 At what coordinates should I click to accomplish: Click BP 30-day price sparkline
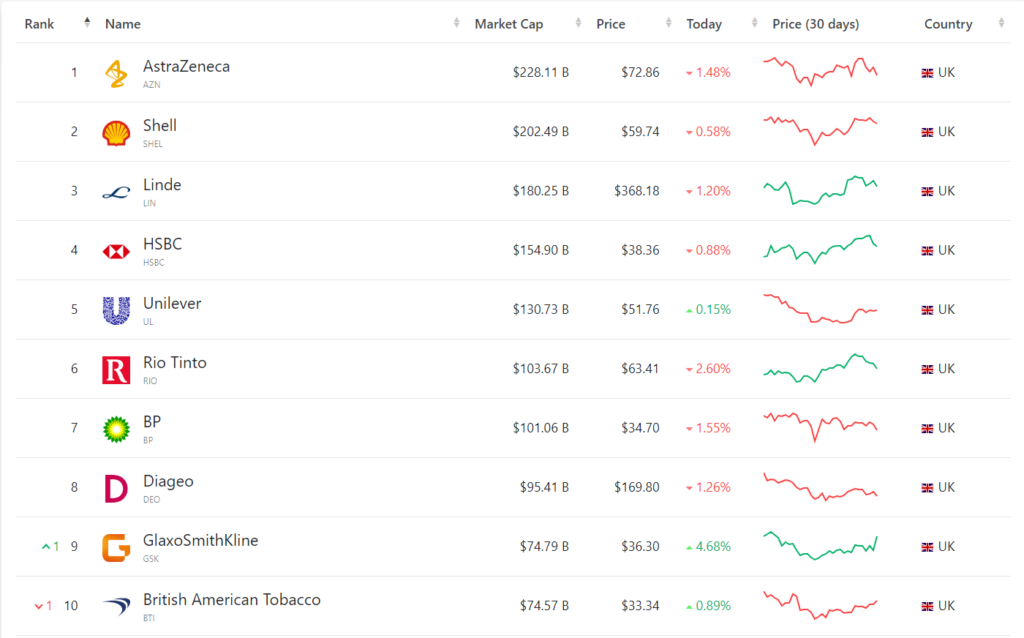(820, 428)
